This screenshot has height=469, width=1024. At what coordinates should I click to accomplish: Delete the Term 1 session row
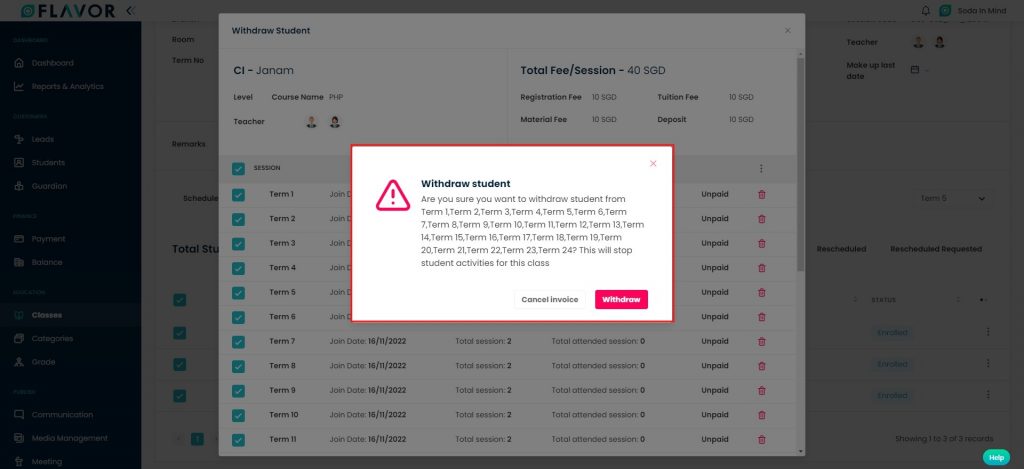(761, 194)
